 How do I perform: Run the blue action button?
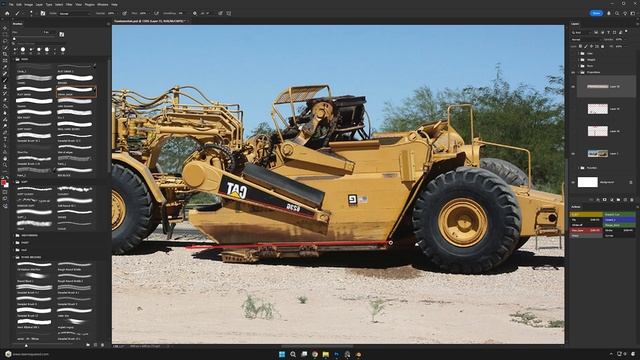pyautogui.click(x=619, y=220)
